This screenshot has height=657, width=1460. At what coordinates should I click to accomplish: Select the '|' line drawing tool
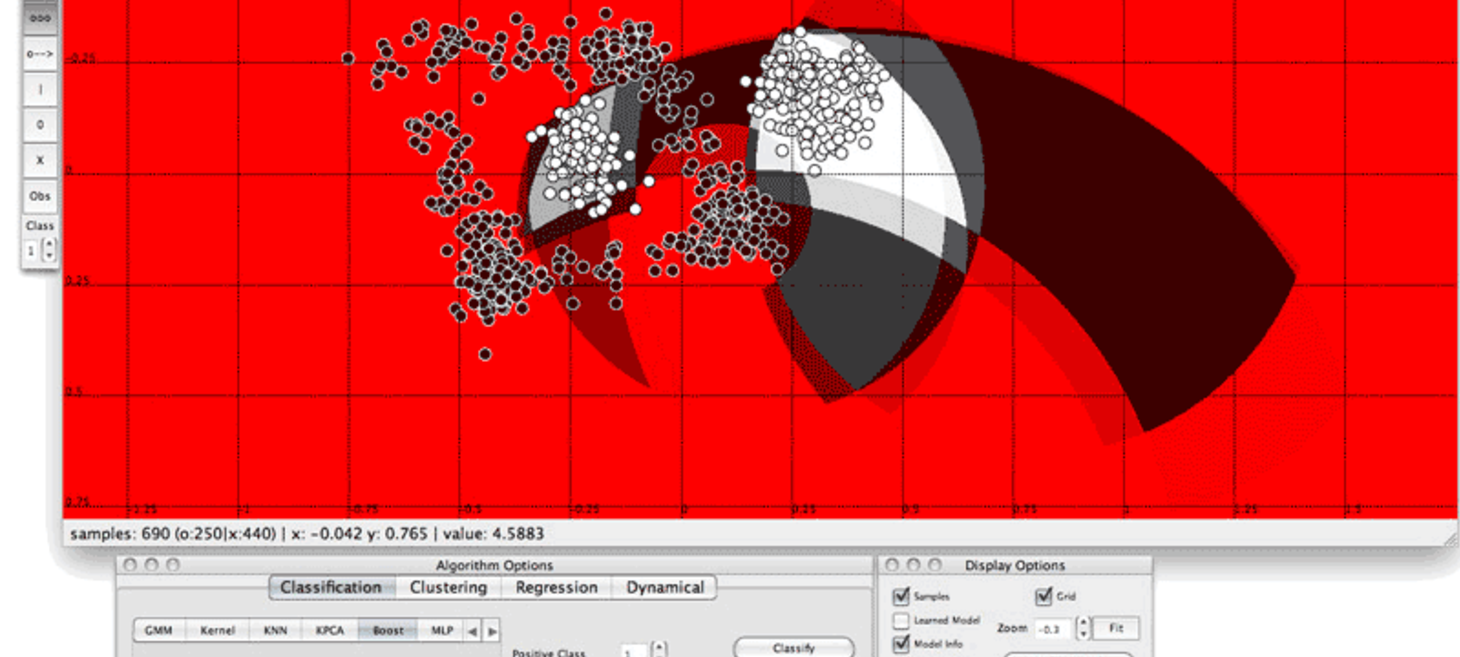pyautogui.click(x=40, y=89)
